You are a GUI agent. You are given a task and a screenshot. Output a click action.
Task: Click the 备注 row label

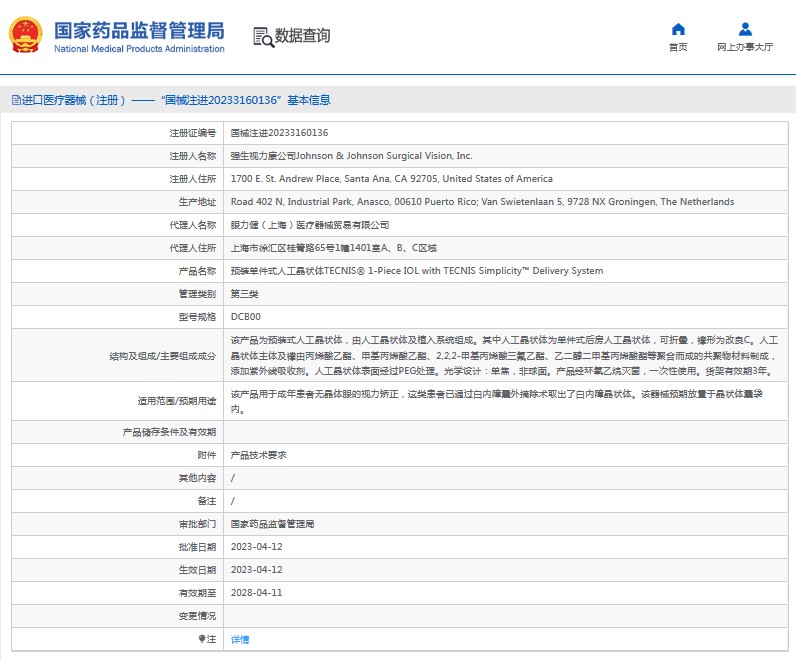pos(207,501)
